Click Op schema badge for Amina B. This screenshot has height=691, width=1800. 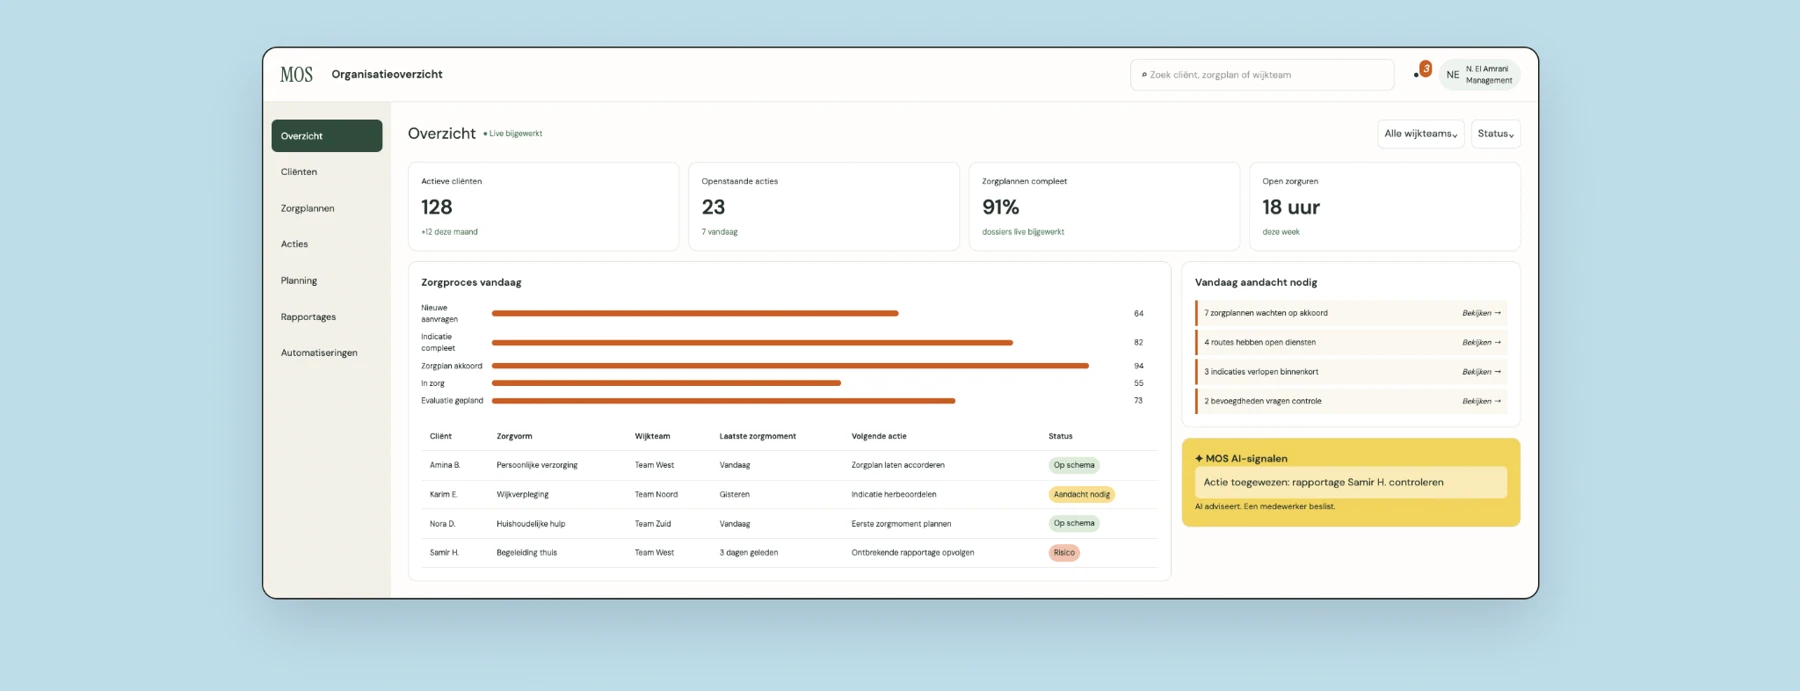[x=1074, y=465]
